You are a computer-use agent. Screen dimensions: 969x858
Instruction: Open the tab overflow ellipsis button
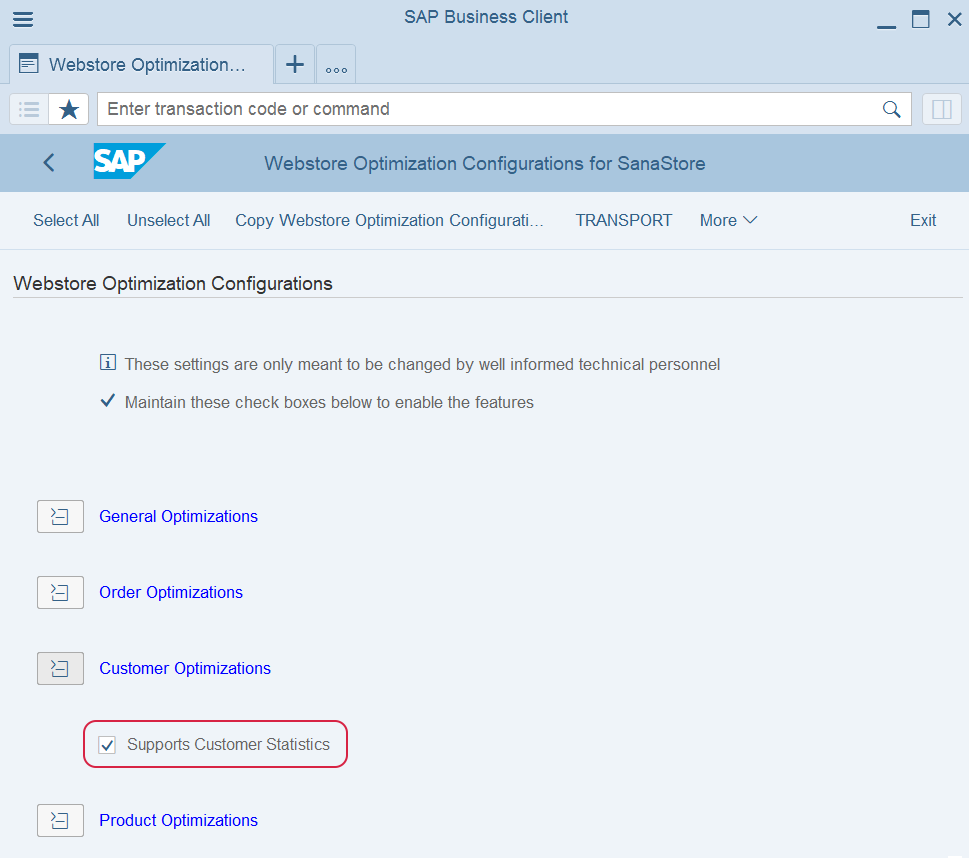336,66
